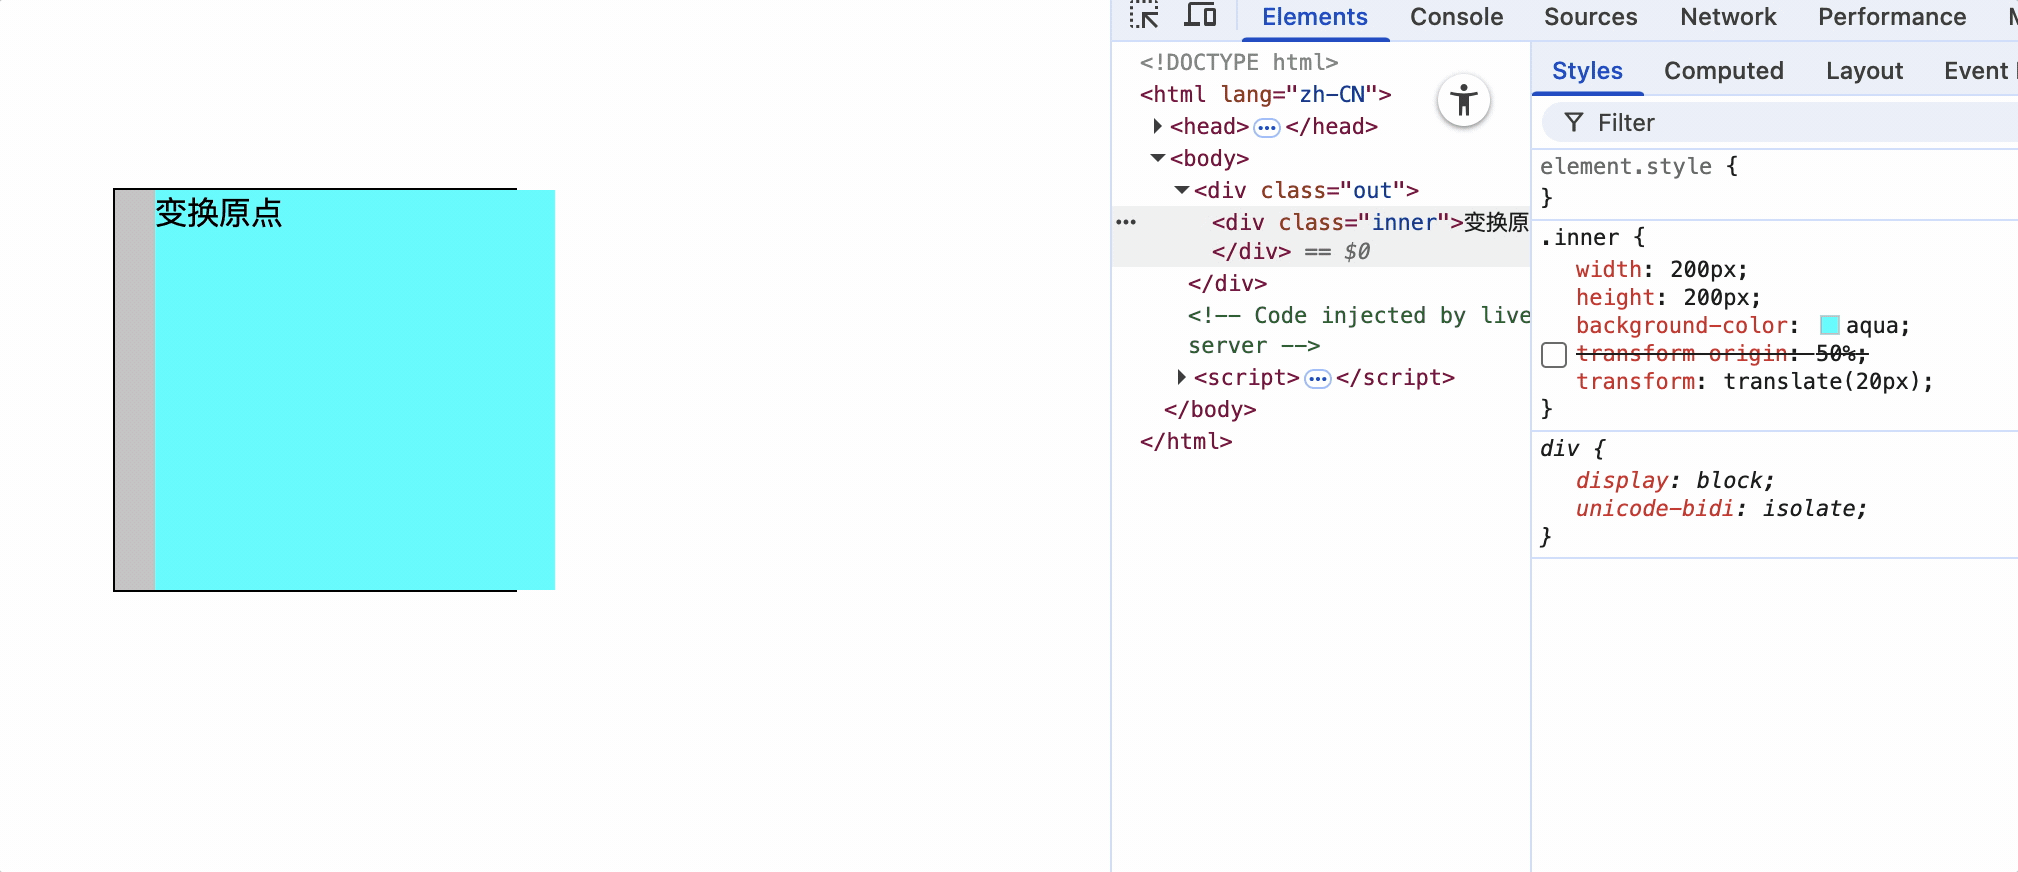
Task: Select the DOCTYPE html line
Action: tap(1239, 62)
